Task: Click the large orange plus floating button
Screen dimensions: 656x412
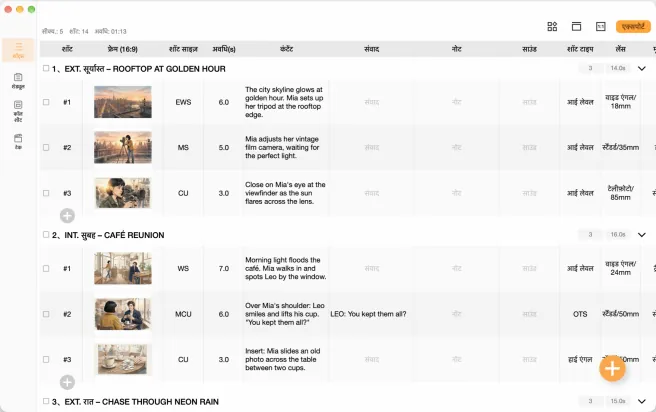Action: click(x=612, y=368)
